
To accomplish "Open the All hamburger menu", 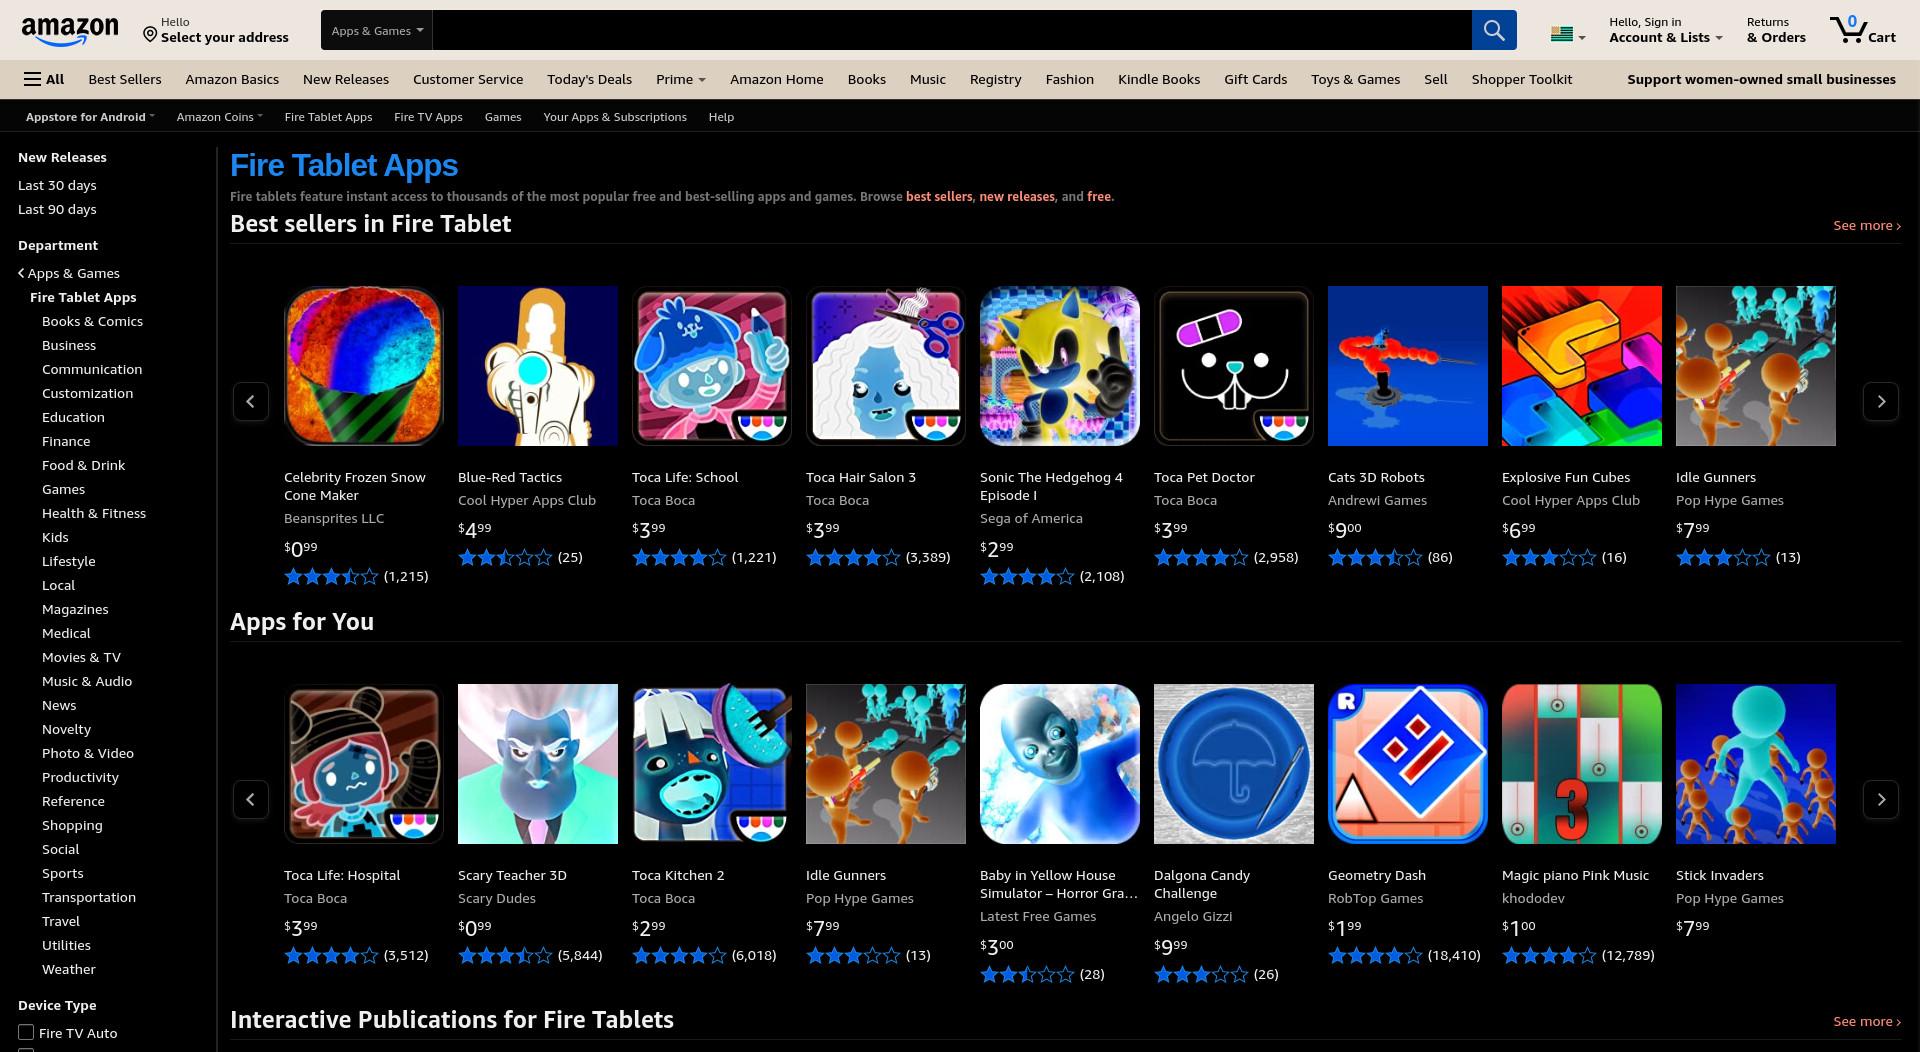I will coord(44,79).
